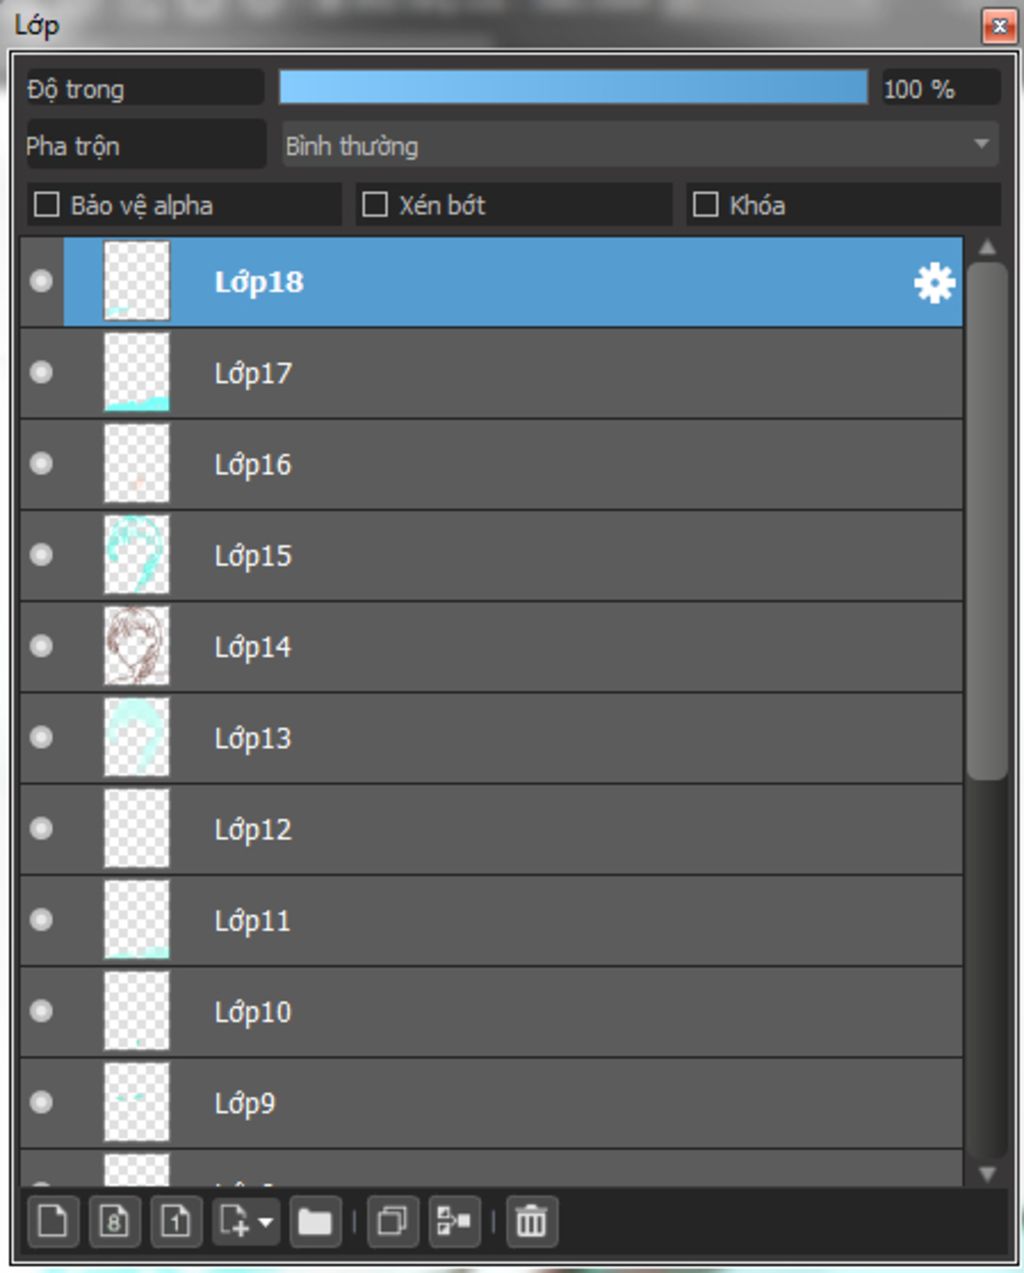
Task: Tick the Xén bớt checkbox
Action: pos(375,205)
